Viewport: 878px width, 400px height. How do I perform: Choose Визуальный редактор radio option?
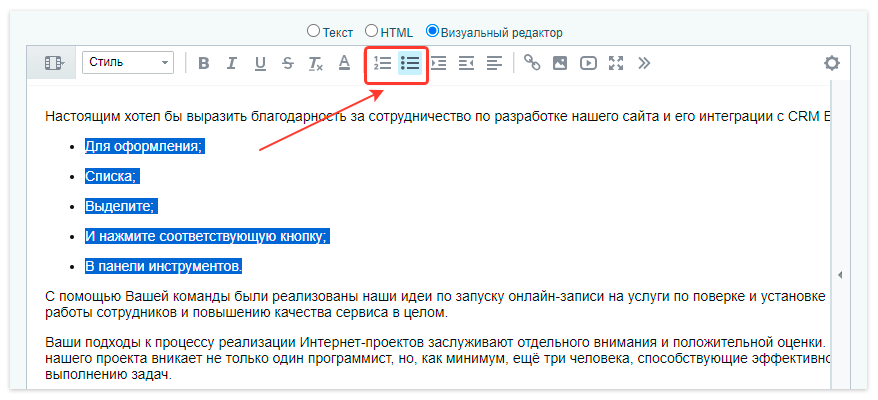click(x=433, y=32)
